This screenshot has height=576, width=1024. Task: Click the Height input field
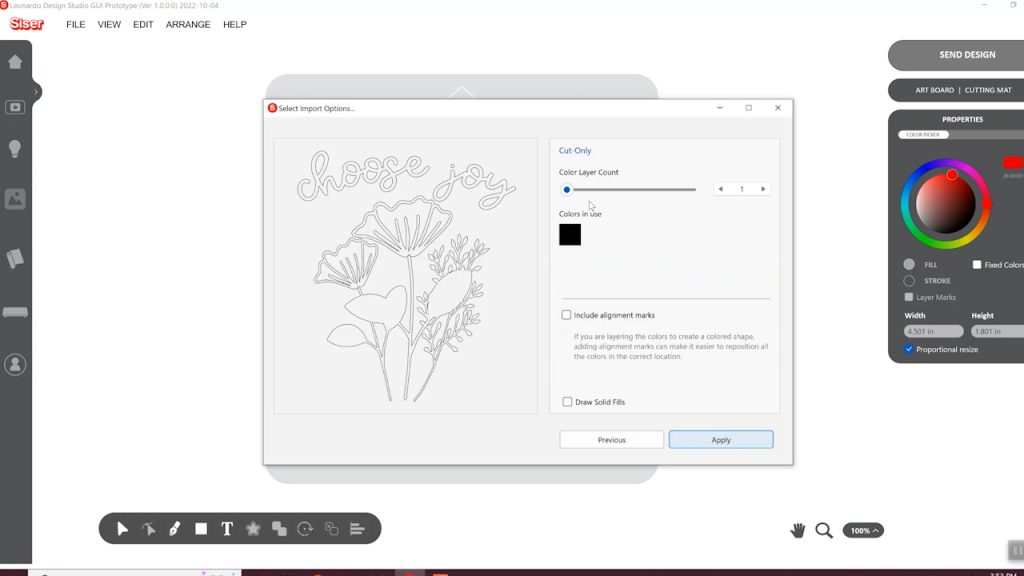coord(997,331)
